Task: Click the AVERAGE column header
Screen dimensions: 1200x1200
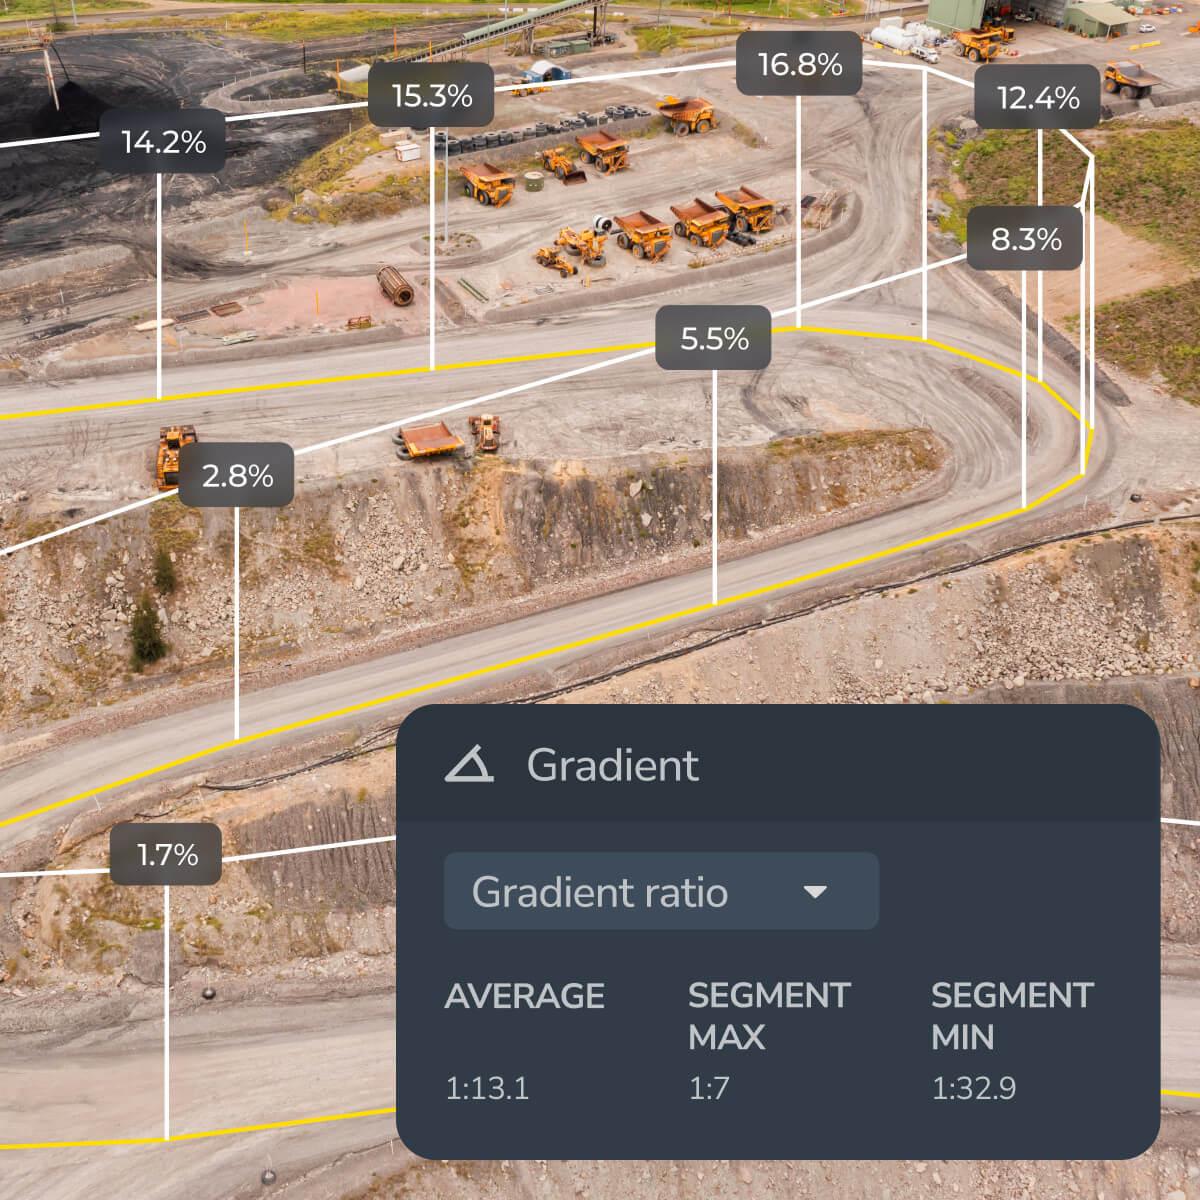Action: pyautogui.click(x=526, y=996)
